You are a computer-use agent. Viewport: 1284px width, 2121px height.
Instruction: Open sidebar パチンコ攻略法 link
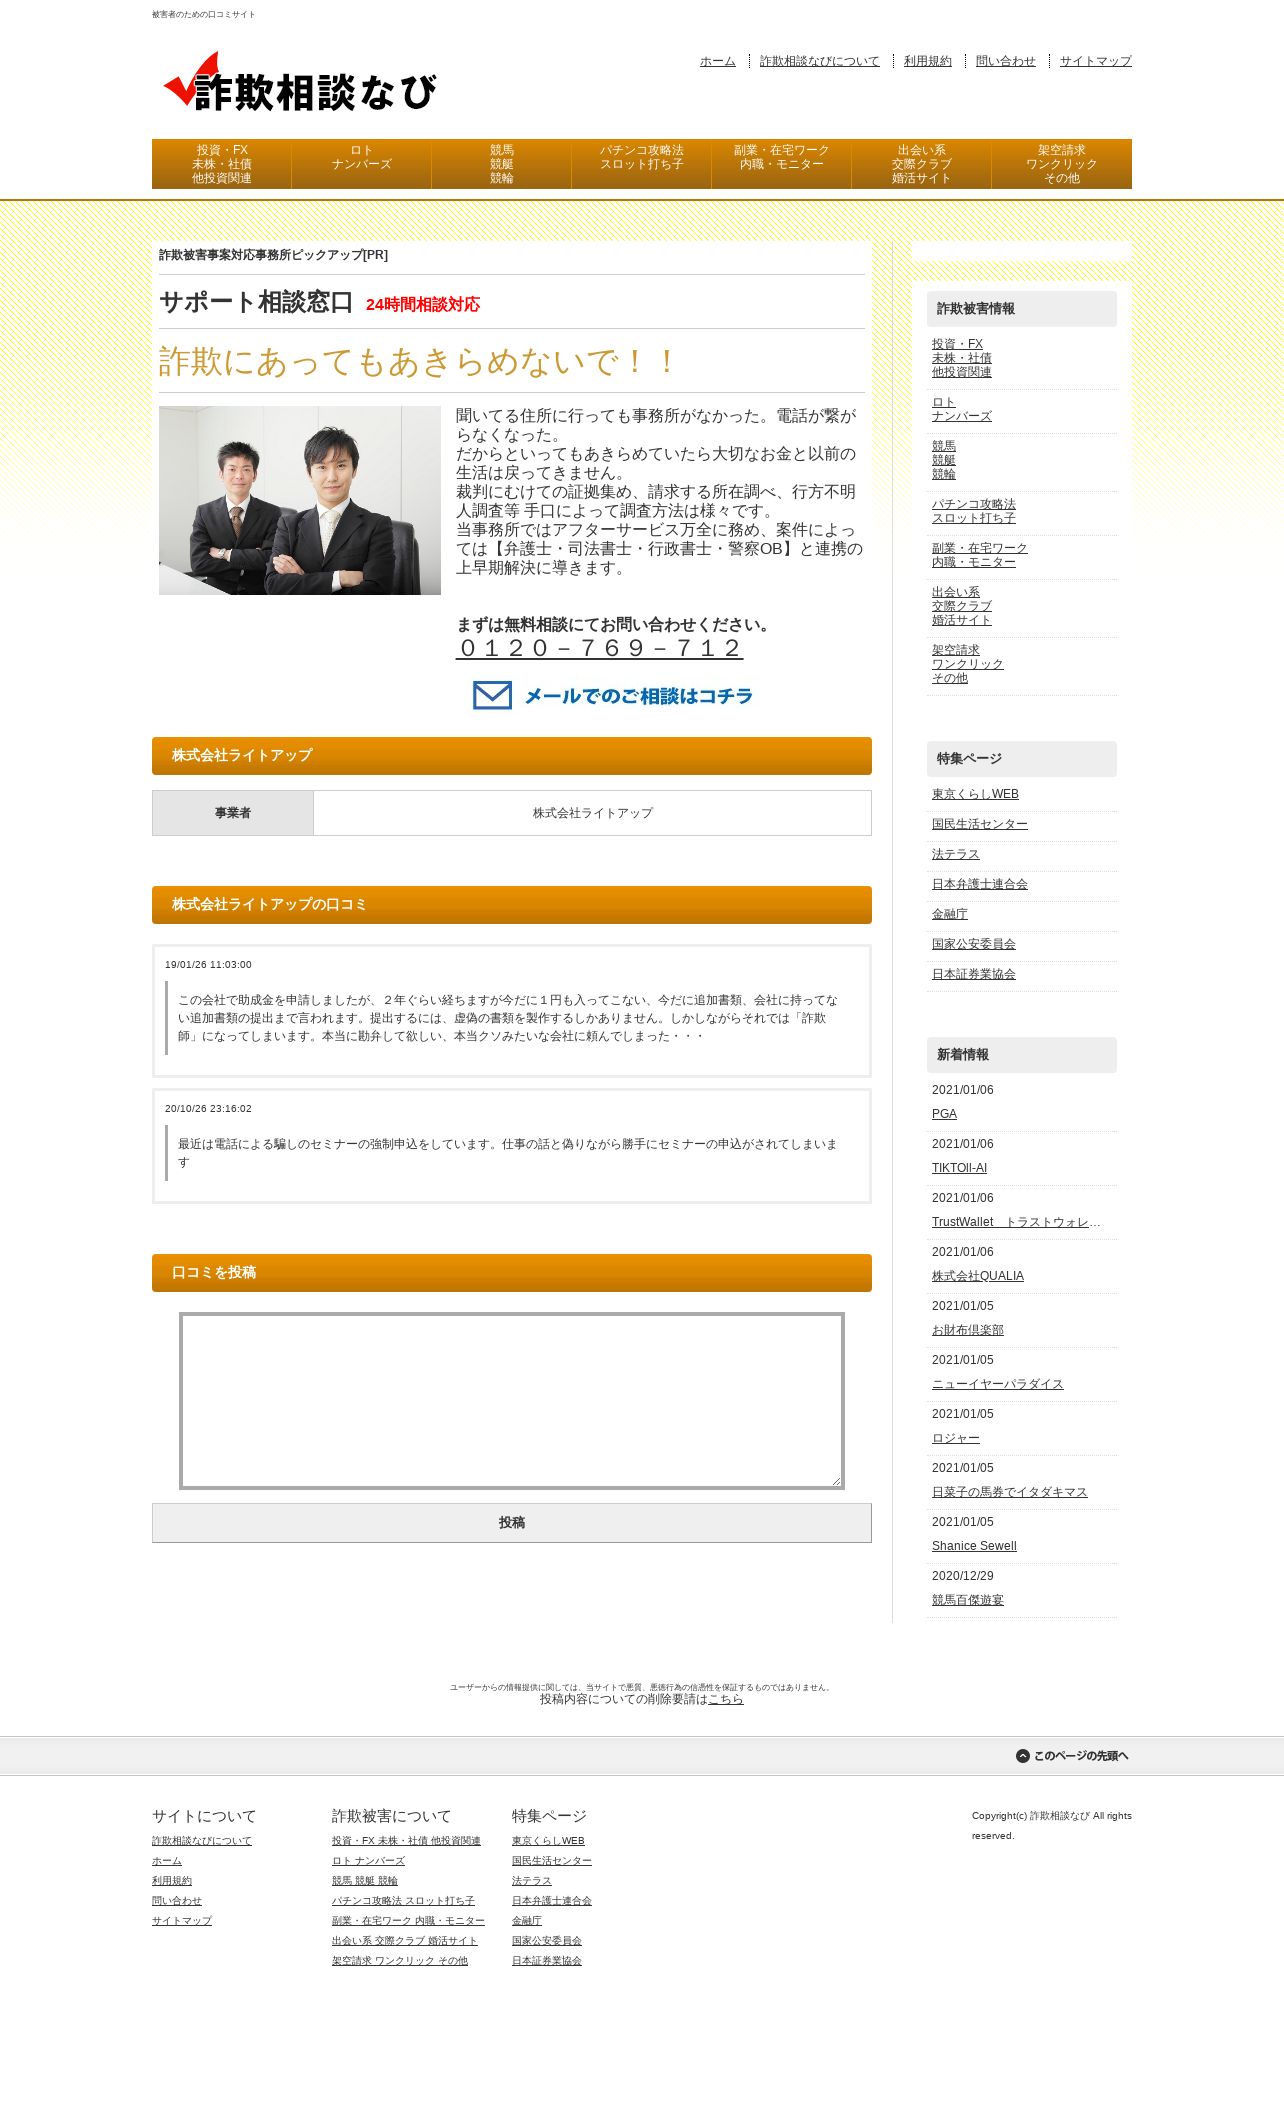coord(974,511)
